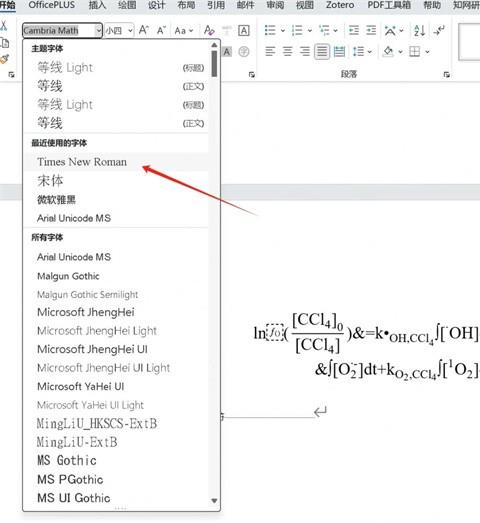480x523 pixels.
Task: Toggle justify alignment button
Action: (322, 51)
